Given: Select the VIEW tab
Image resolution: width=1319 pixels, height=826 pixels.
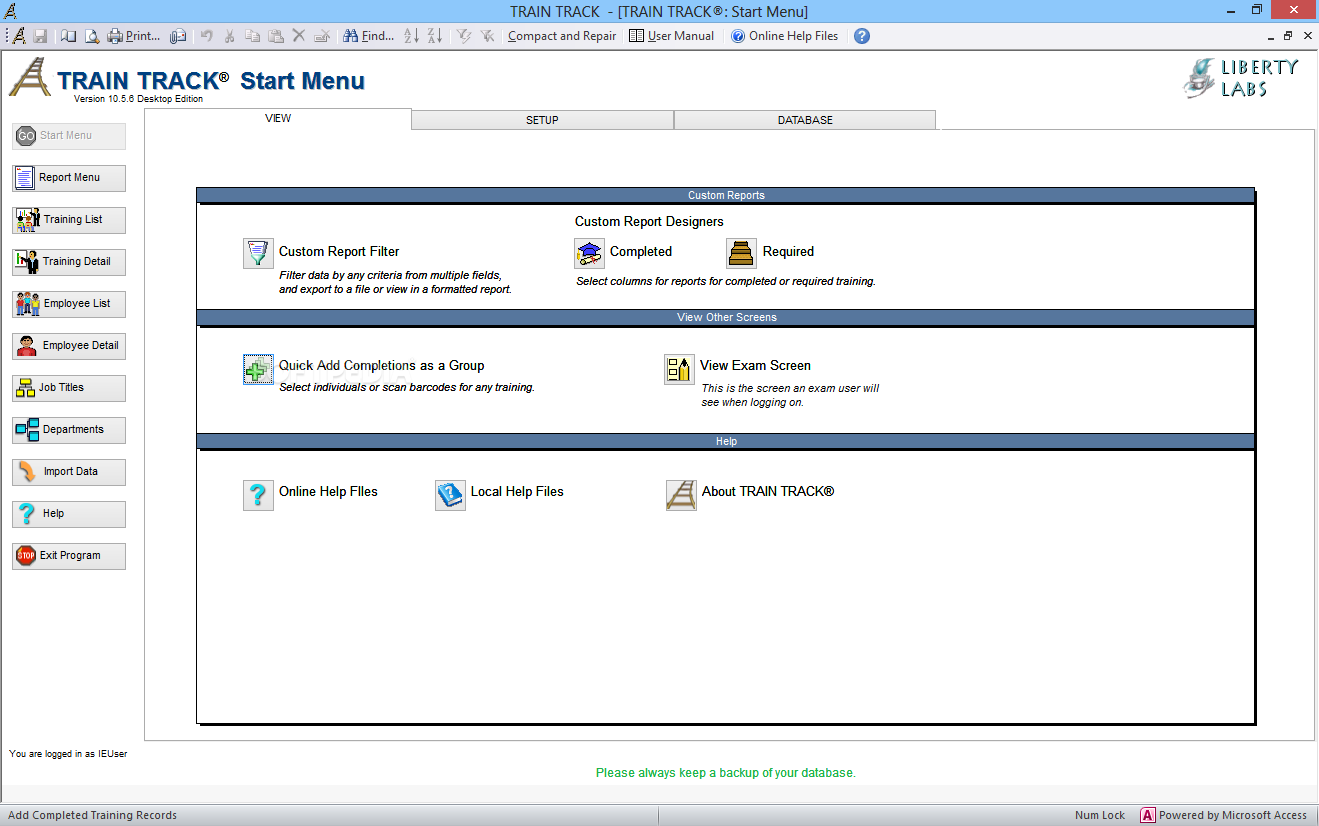Looking at the screenshot, I should 278,118.
